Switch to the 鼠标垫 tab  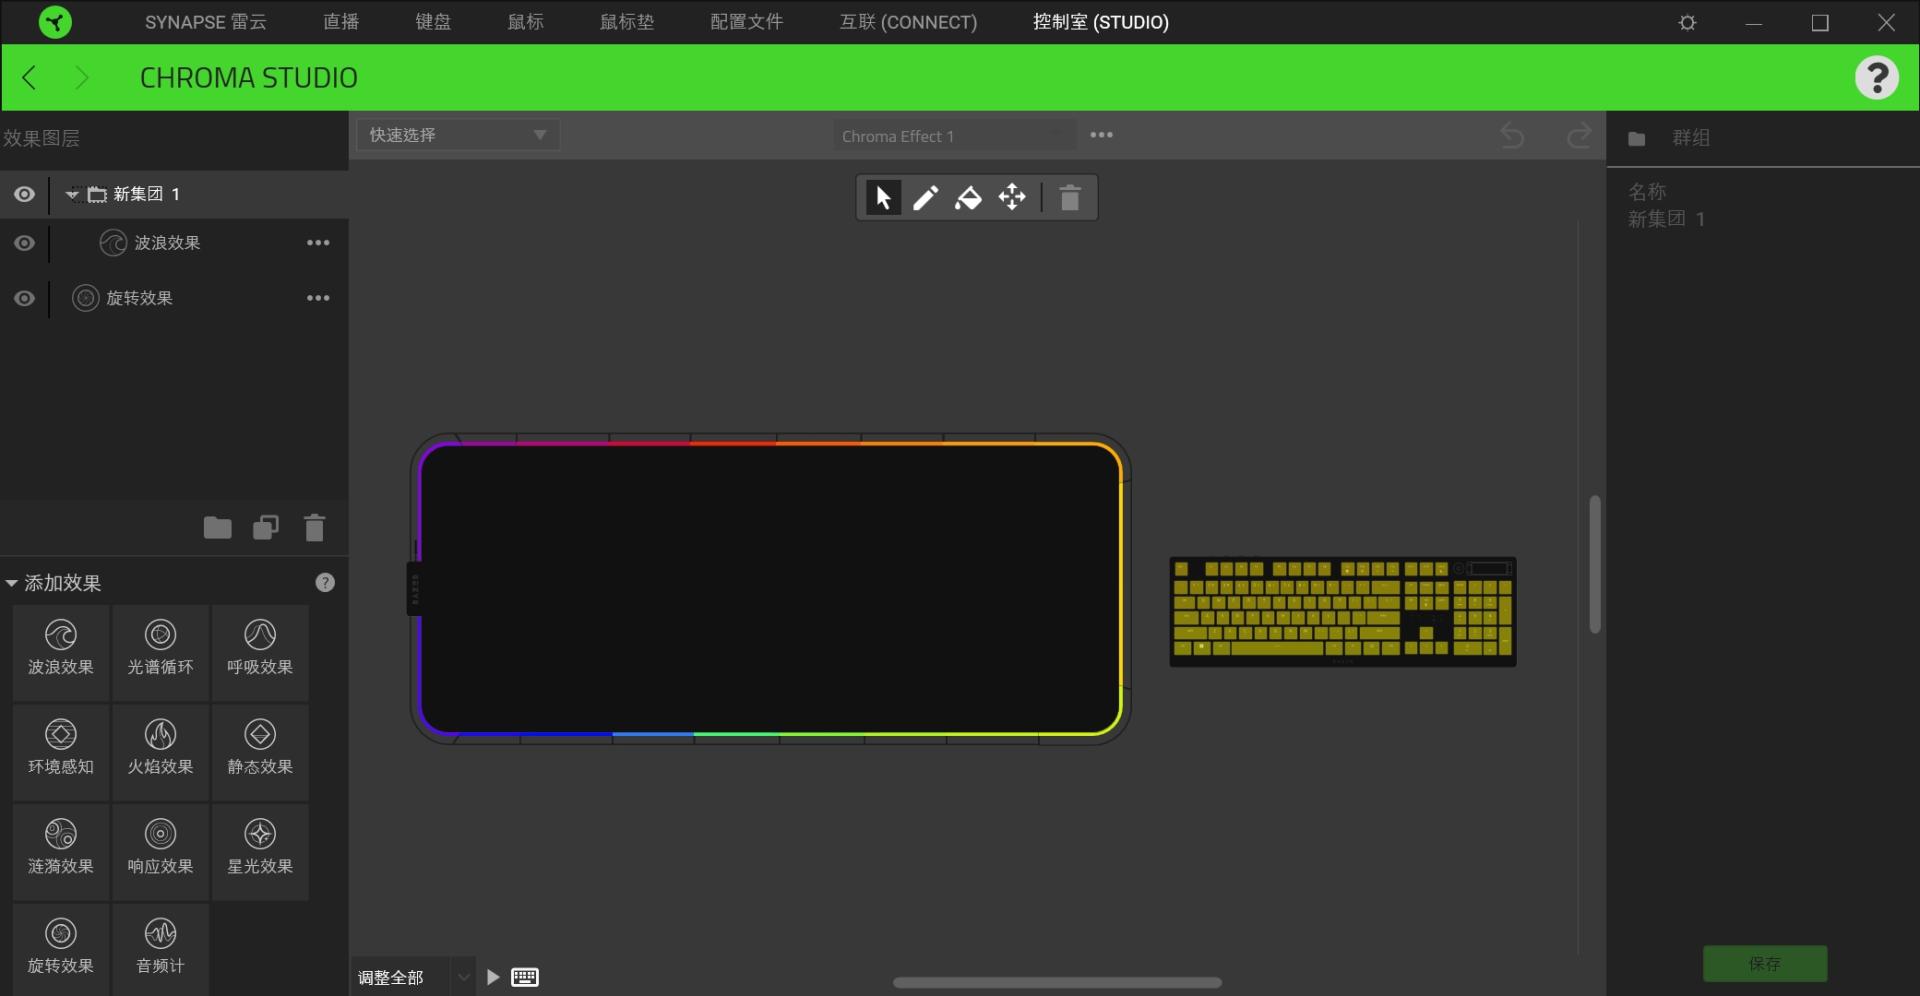627,22
